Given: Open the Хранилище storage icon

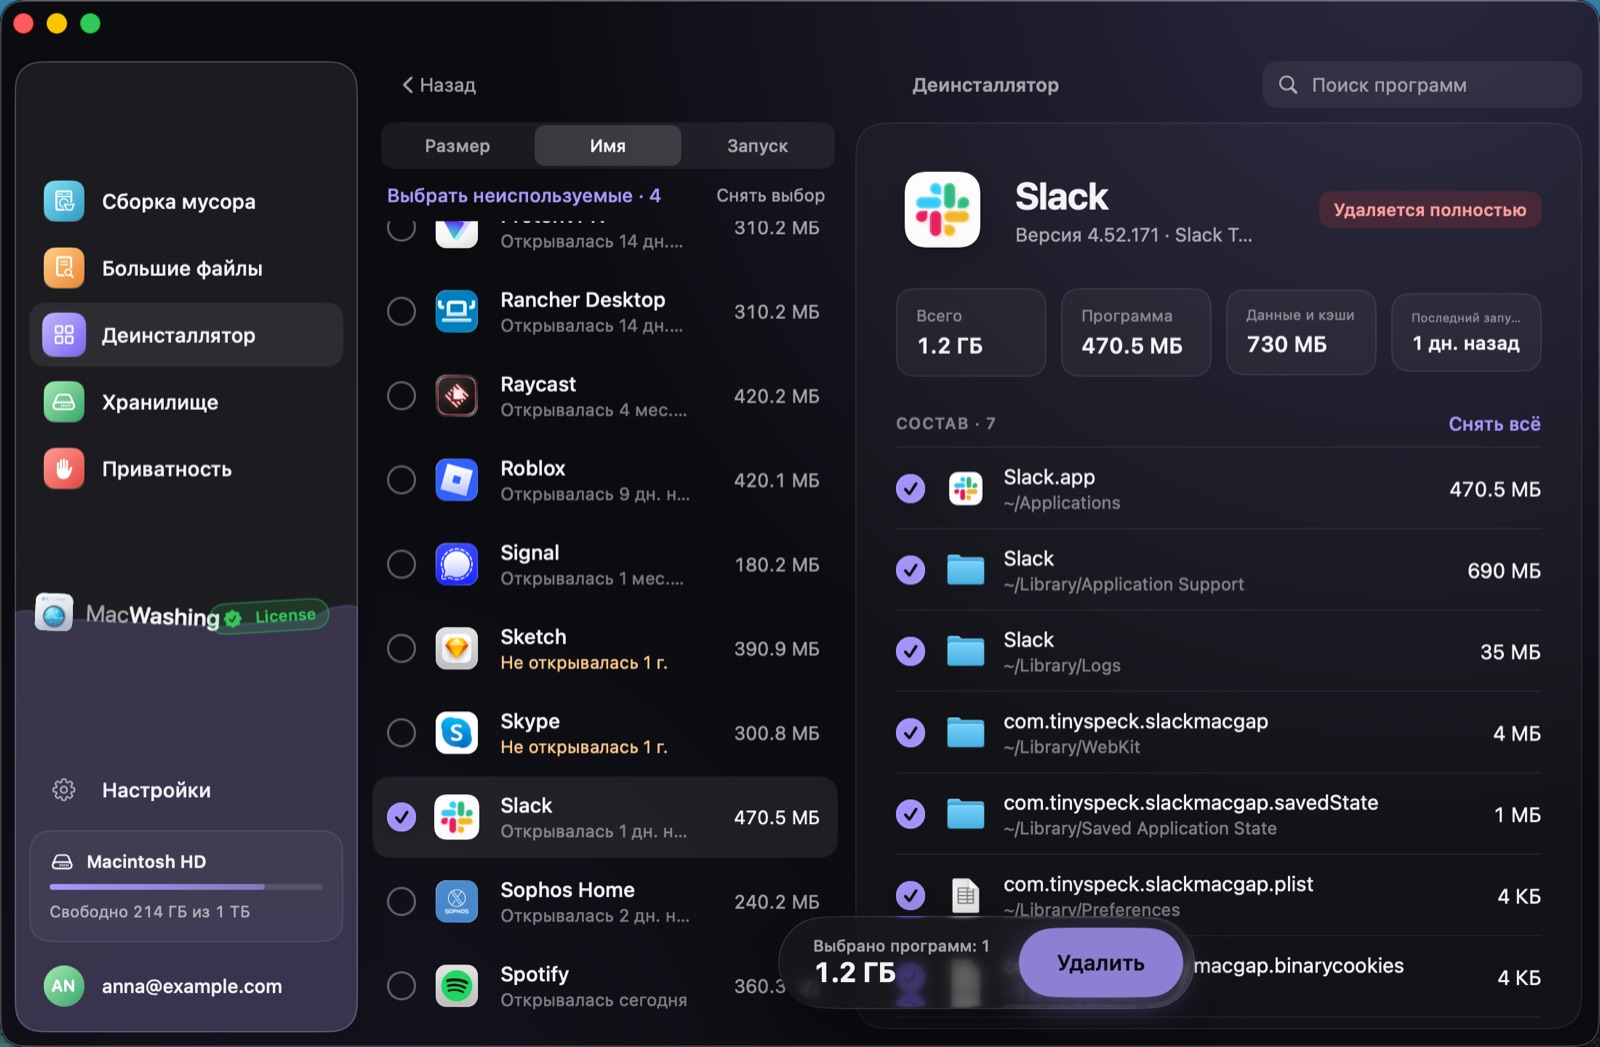Looking at the screenshot, I should [x=64, y=402].
